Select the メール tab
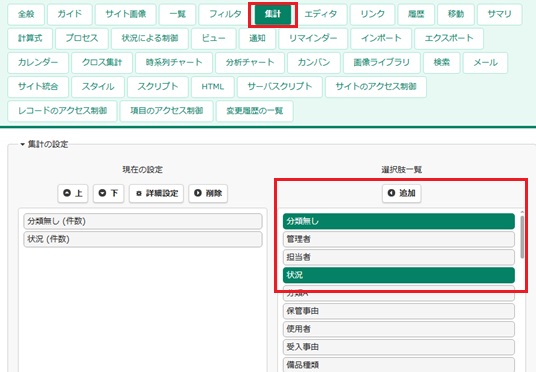 click(485, 63)
